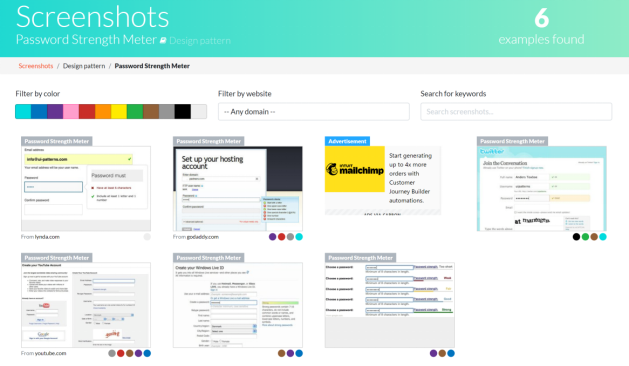The width and height of the screenshot is (629, 366).
Task: Filter by the pink color swatch
Action: coord(71,112)
